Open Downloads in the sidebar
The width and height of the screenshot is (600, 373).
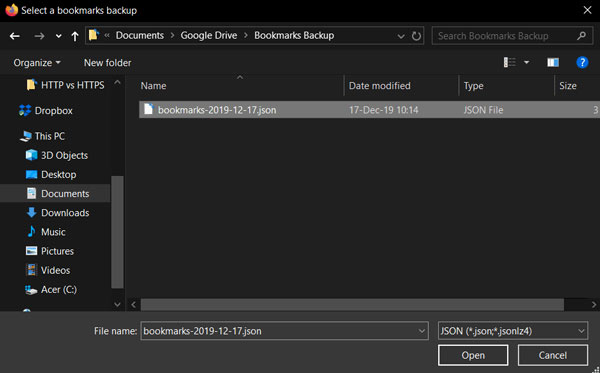[58, 213]
